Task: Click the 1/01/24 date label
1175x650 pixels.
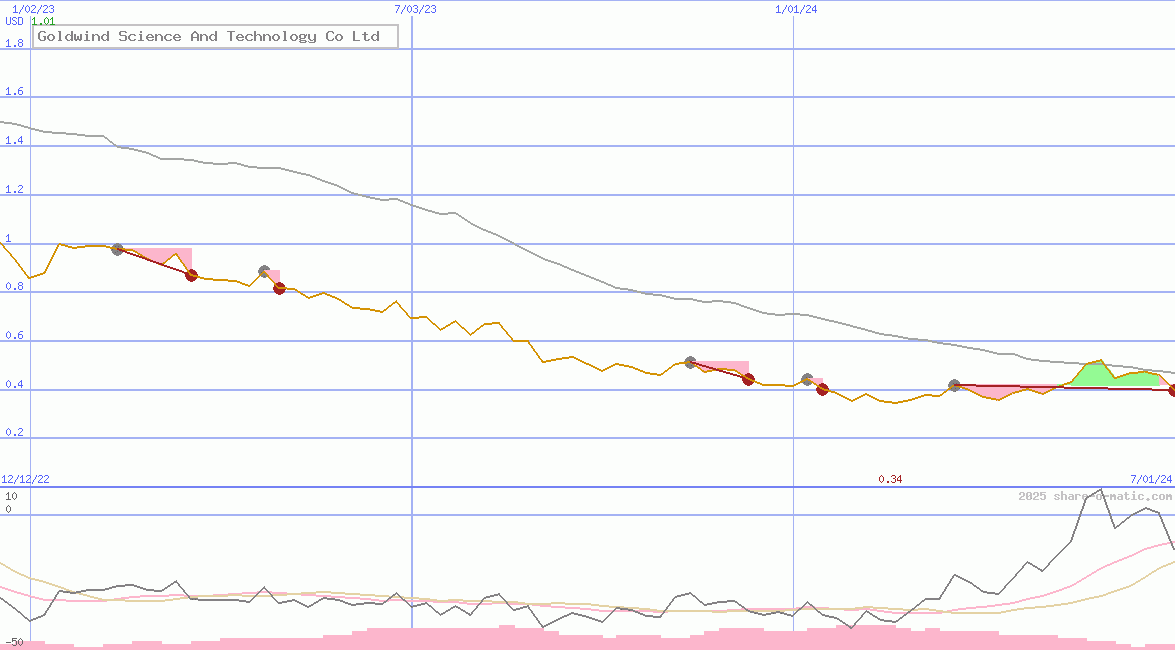Action: pos(795,8)
